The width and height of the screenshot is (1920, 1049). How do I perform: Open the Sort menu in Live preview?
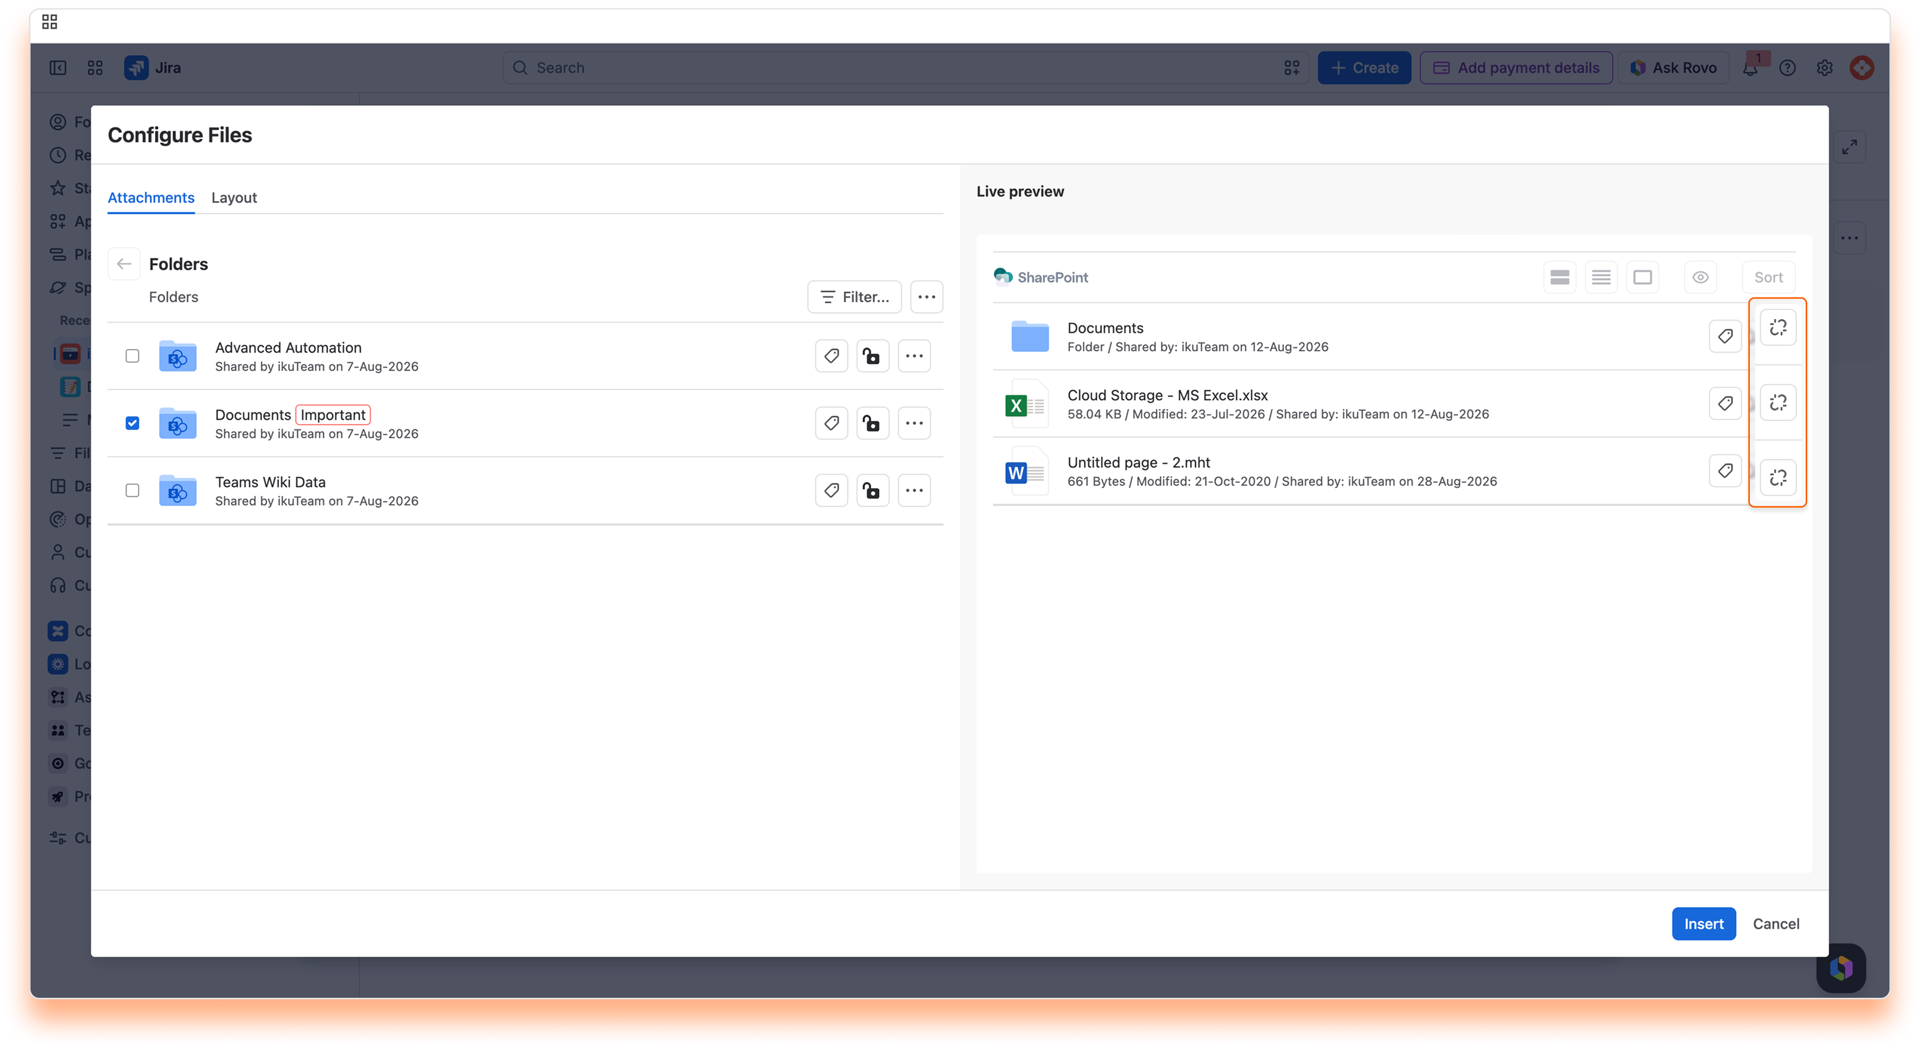pyautogui.click(x=1768, y=277)
